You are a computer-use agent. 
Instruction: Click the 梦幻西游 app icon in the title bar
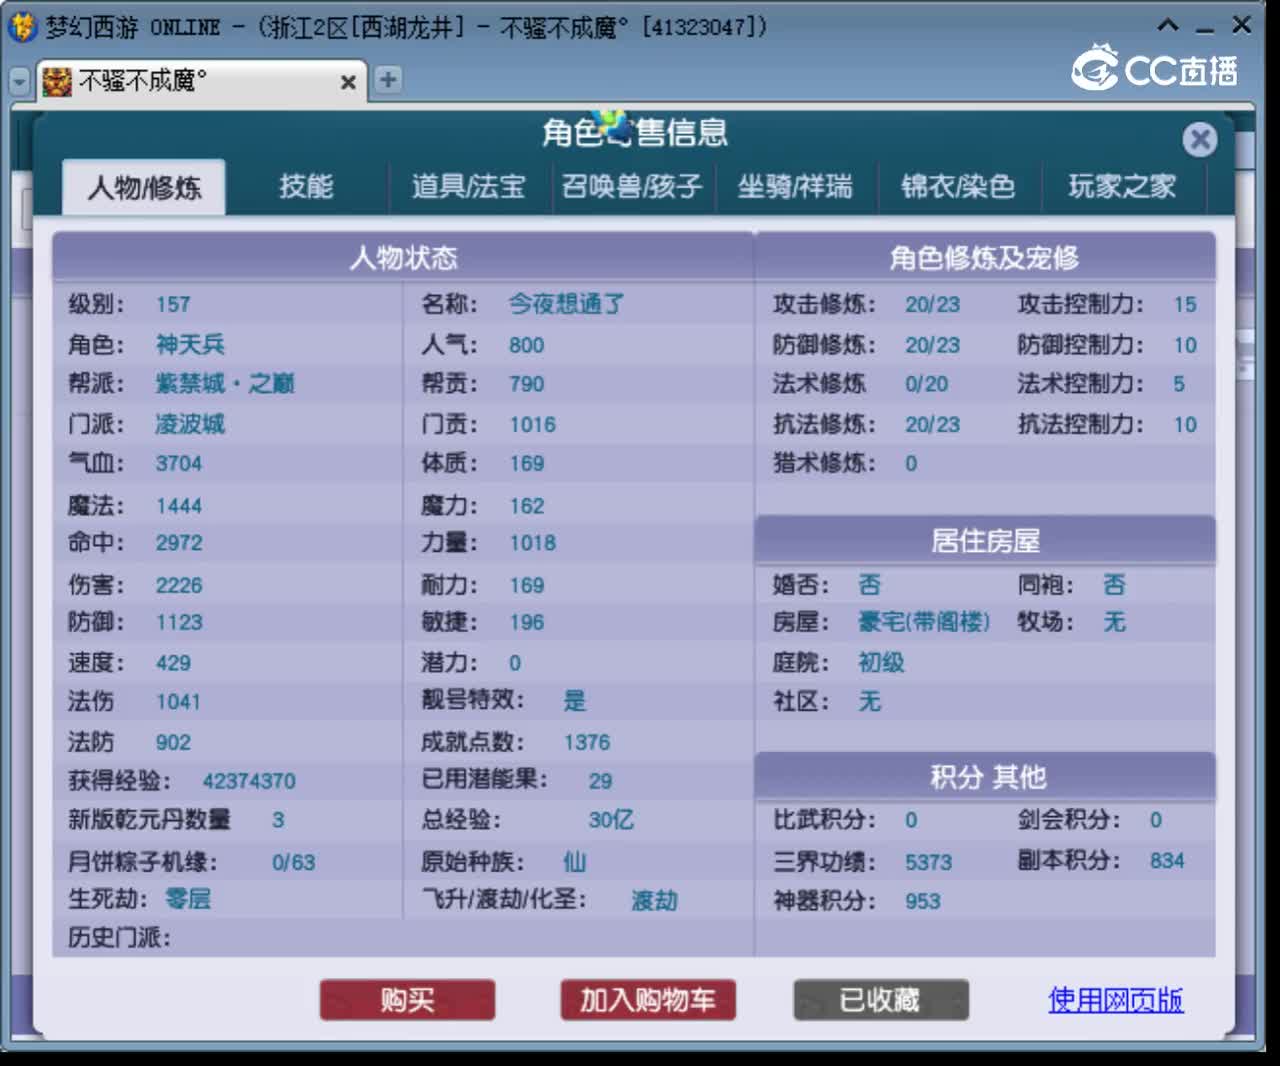point(22,27)
